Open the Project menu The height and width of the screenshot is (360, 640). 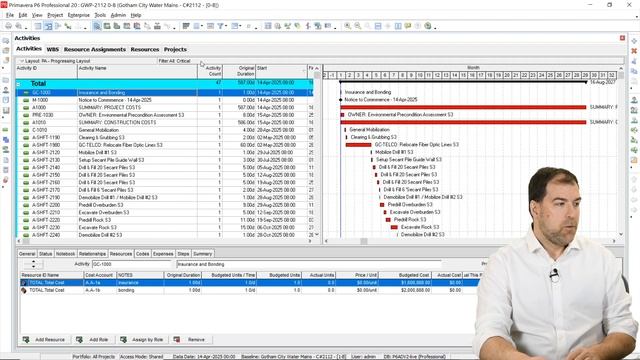click(55, 15)
